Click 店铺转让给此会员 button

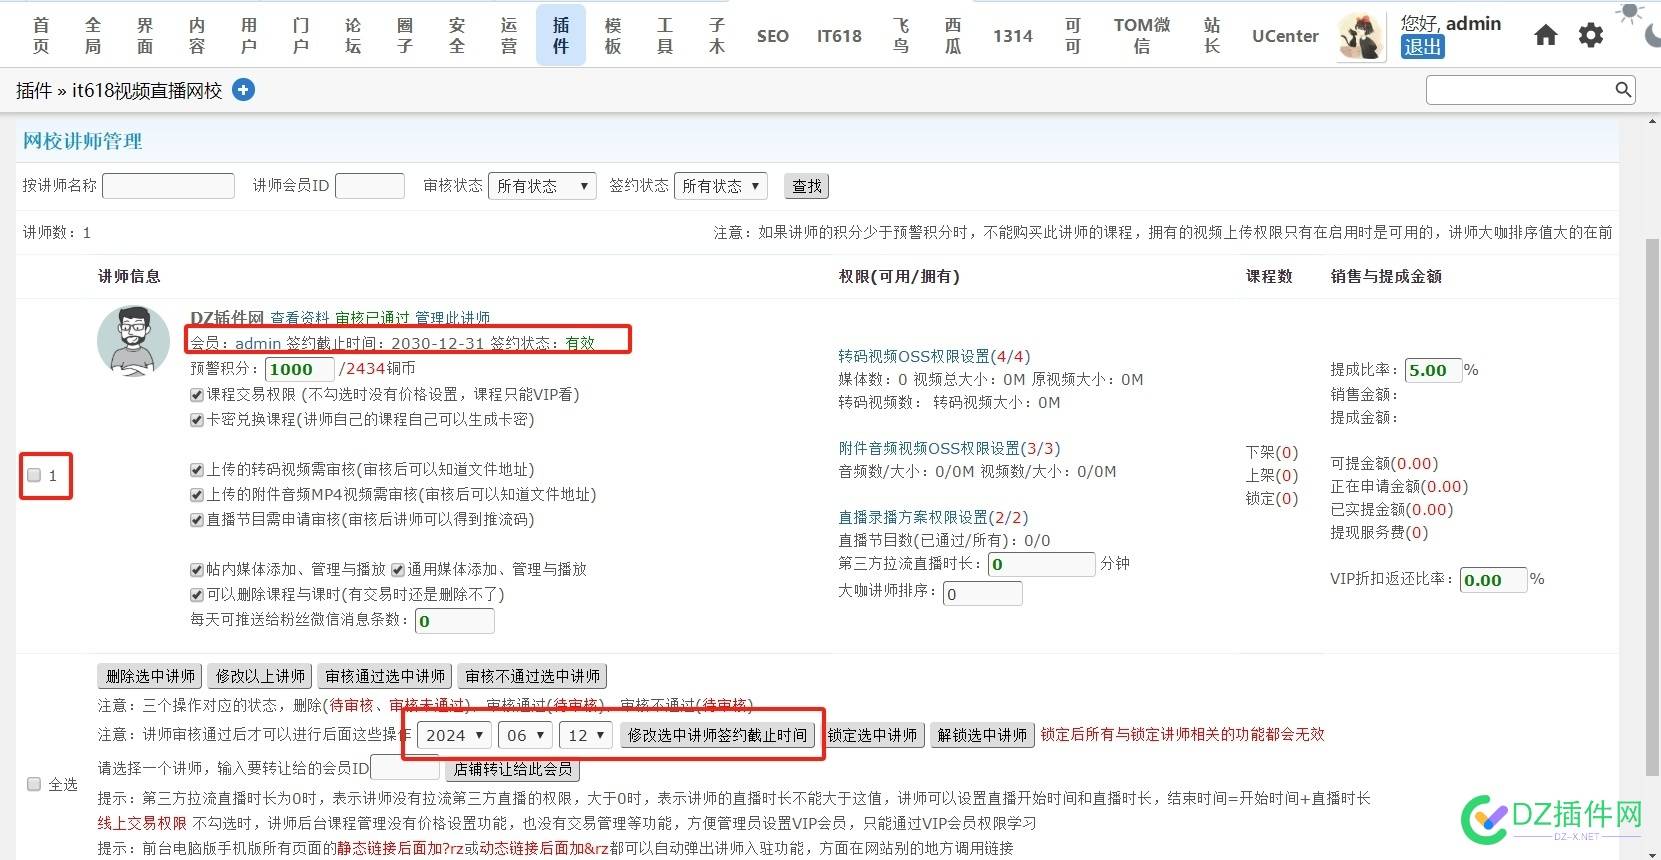click(x=512, y=768)
